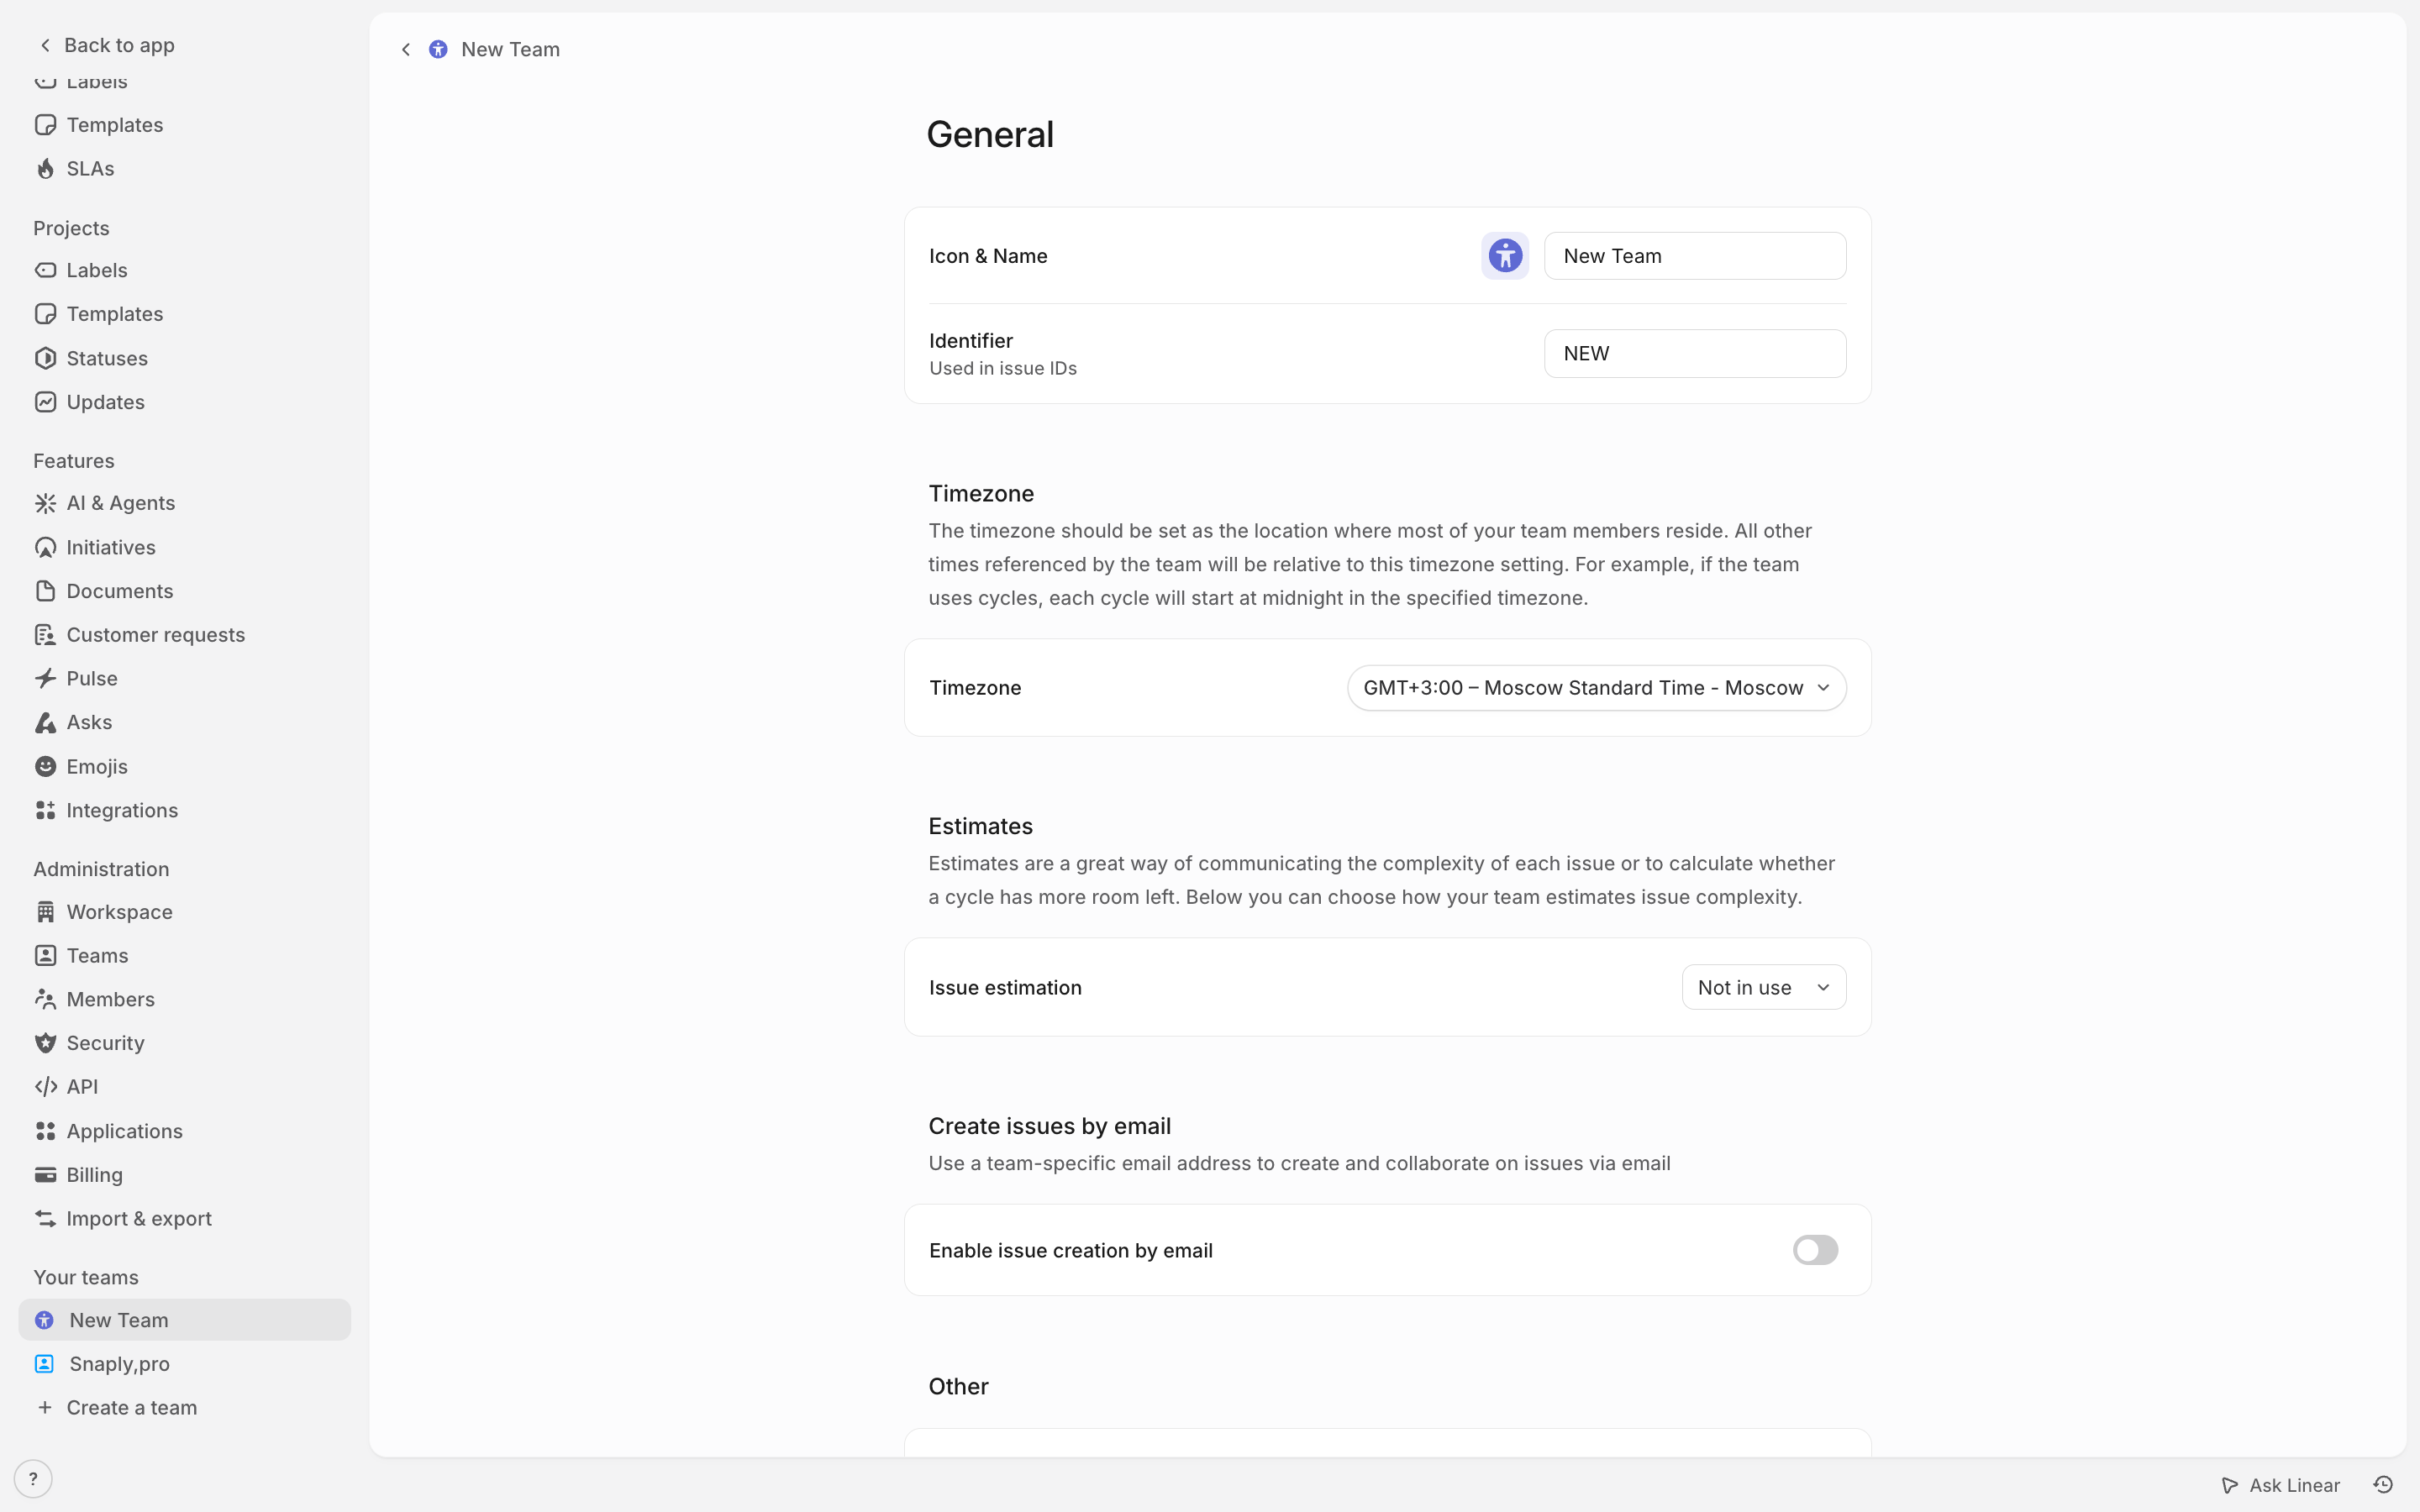
Task: Click the Security shield icon
Action: click(45, 1043)
